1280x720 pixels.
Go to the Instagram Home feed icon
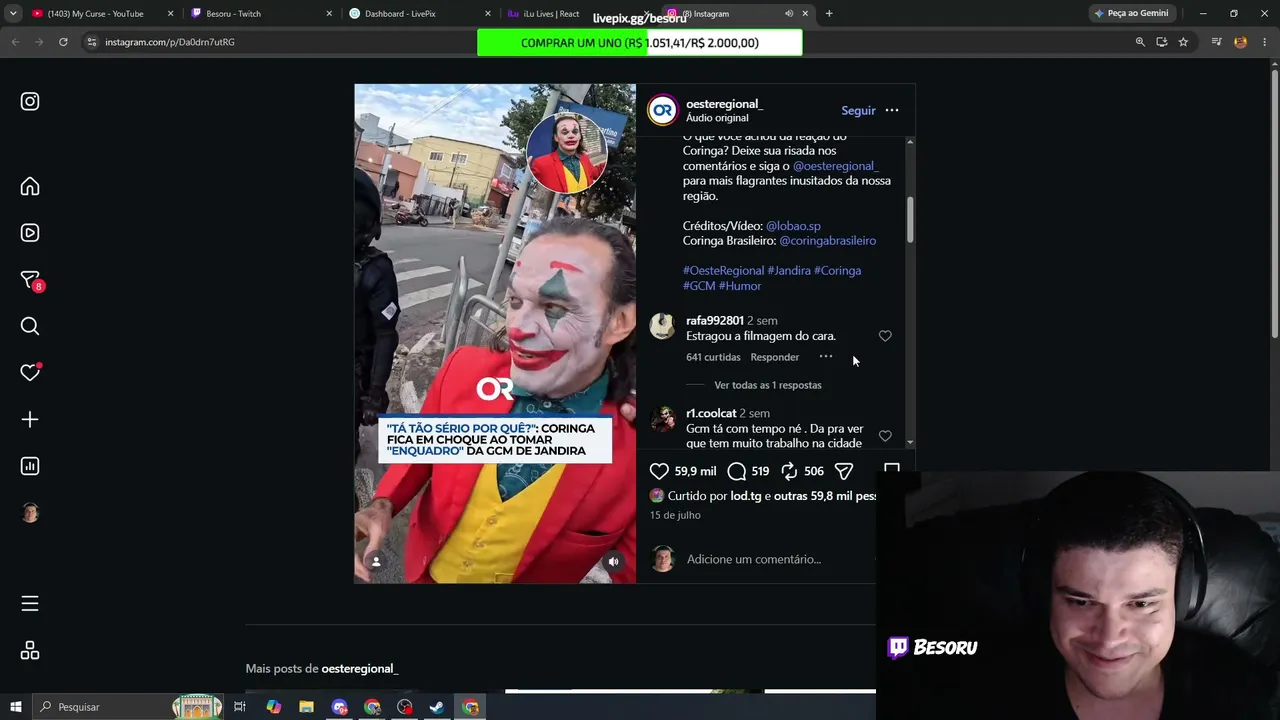click(30, 186)
